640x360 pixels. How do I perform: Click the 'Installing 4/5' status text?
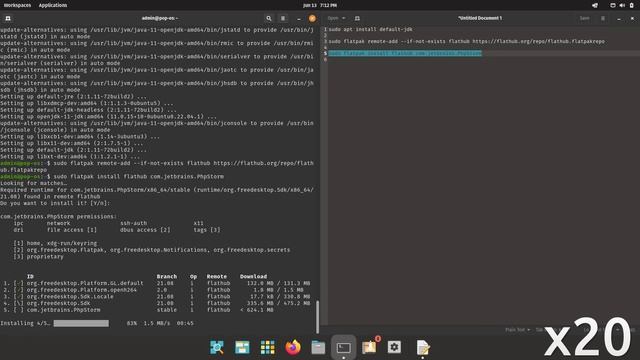coord(25,323)
